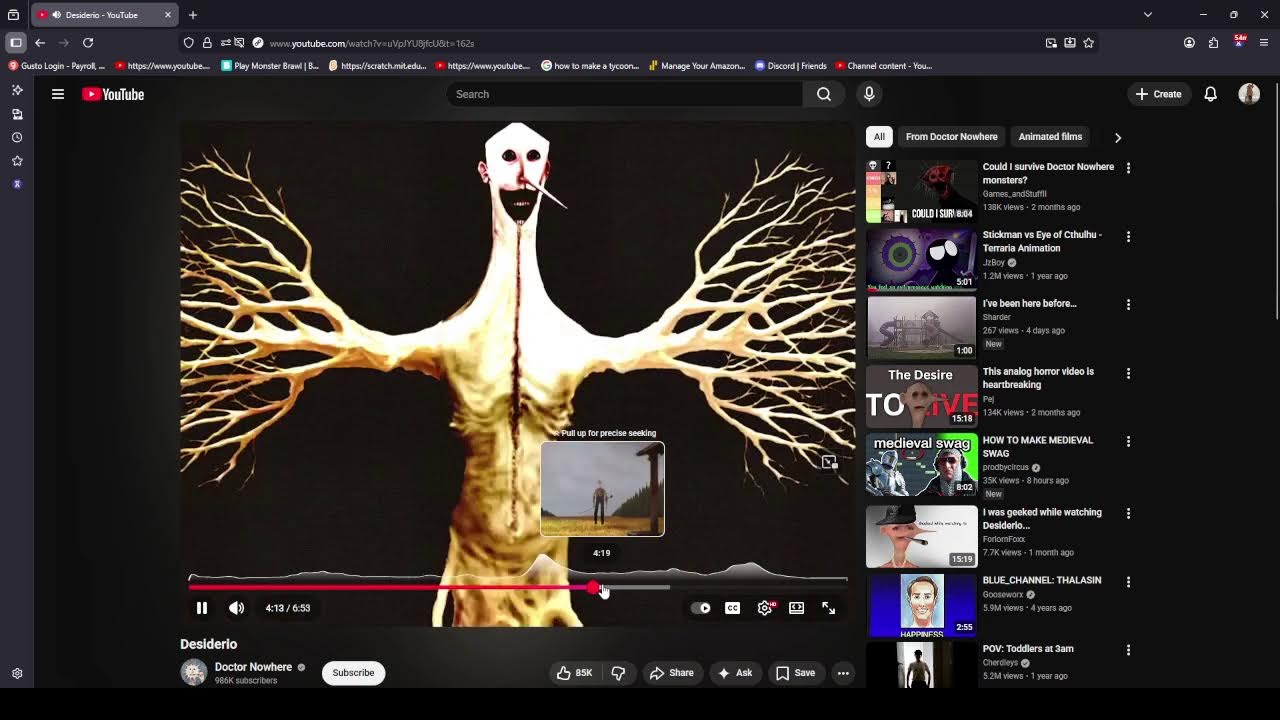Screen dimensions: 1280x720
Task: Pause the video playback
Action: coord(202,608)
